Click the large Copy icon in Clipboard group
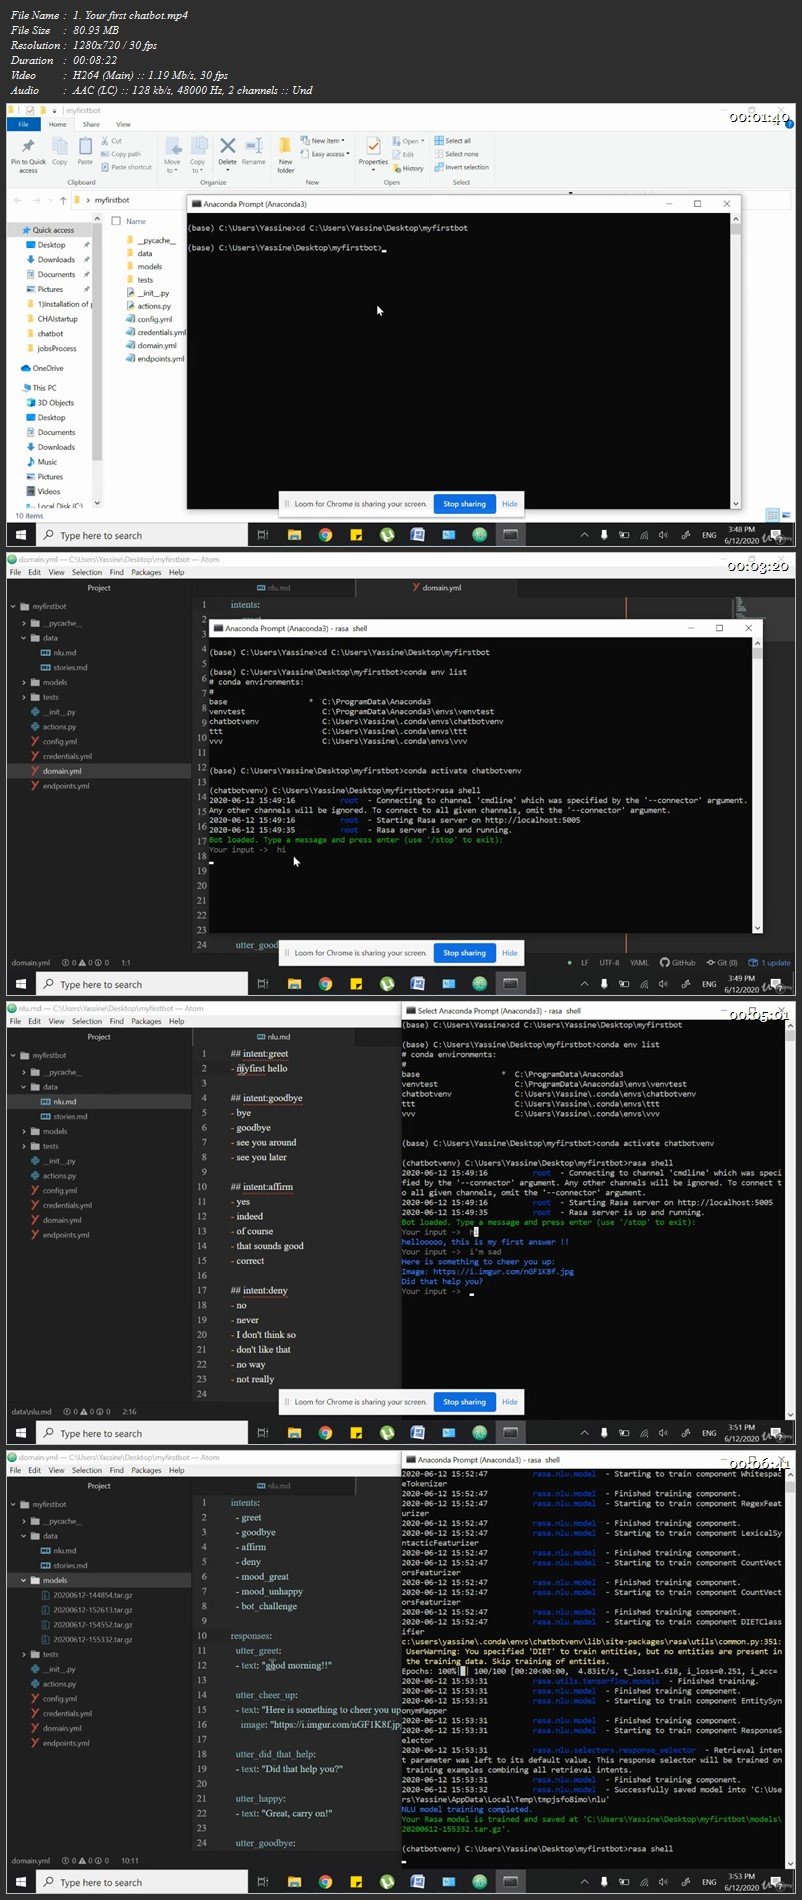Viewport: 802px width, 1900px height. [x=60, y=151]
